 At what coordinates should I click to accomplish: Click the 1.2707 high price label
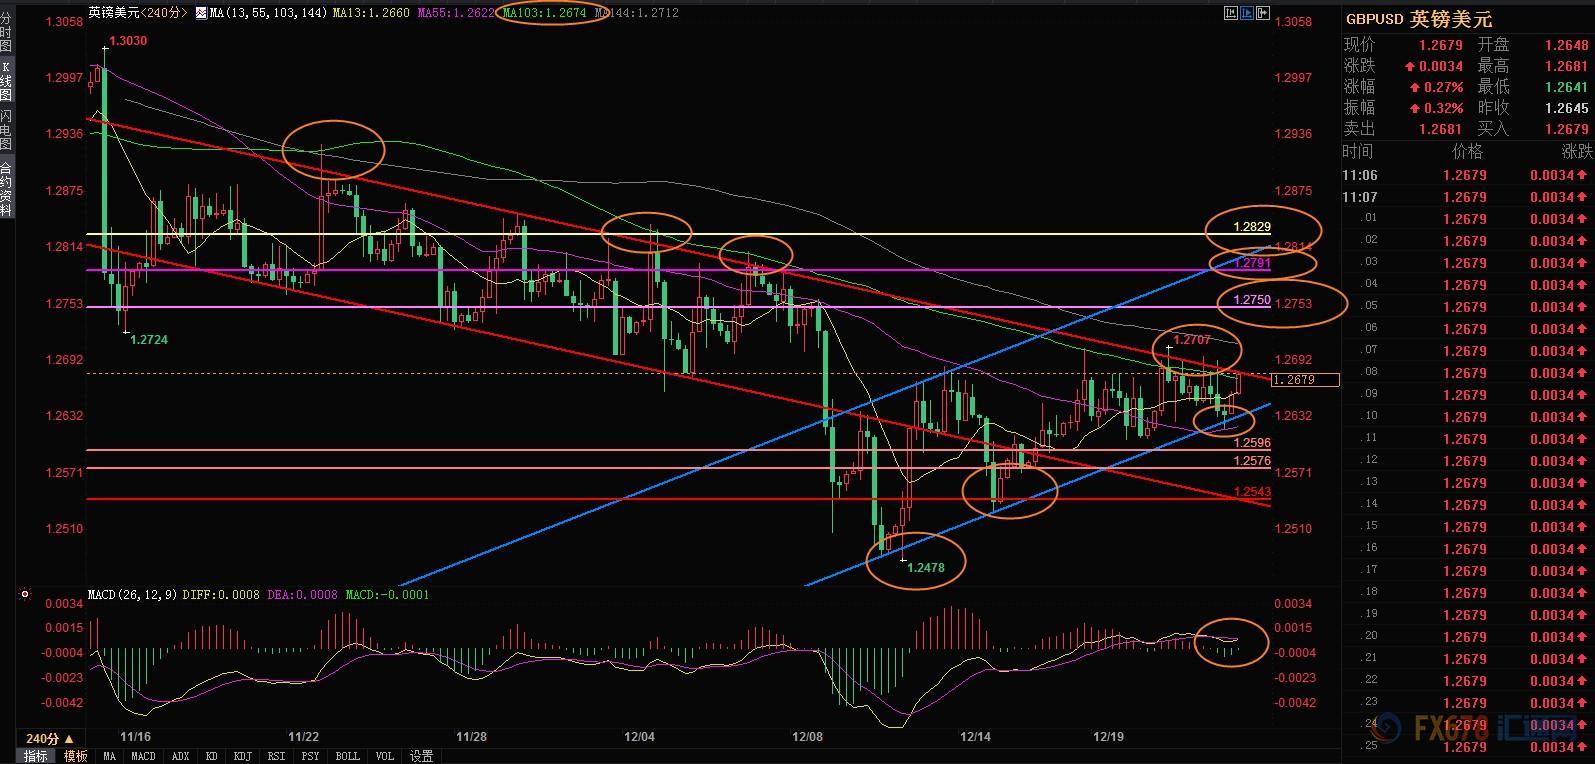coord(1192,340)
